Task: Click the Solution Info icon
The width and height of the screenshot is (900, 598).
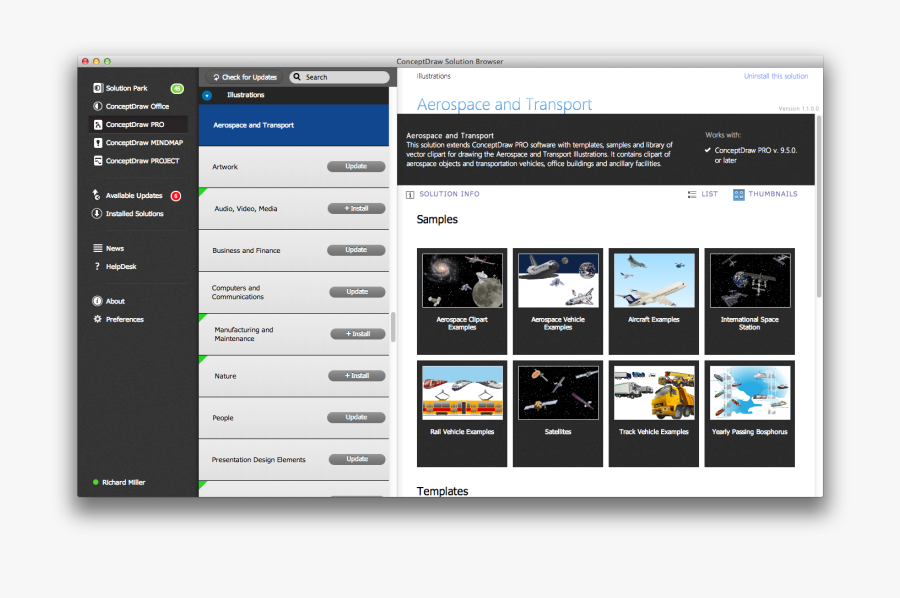Action: pos(410,195)
